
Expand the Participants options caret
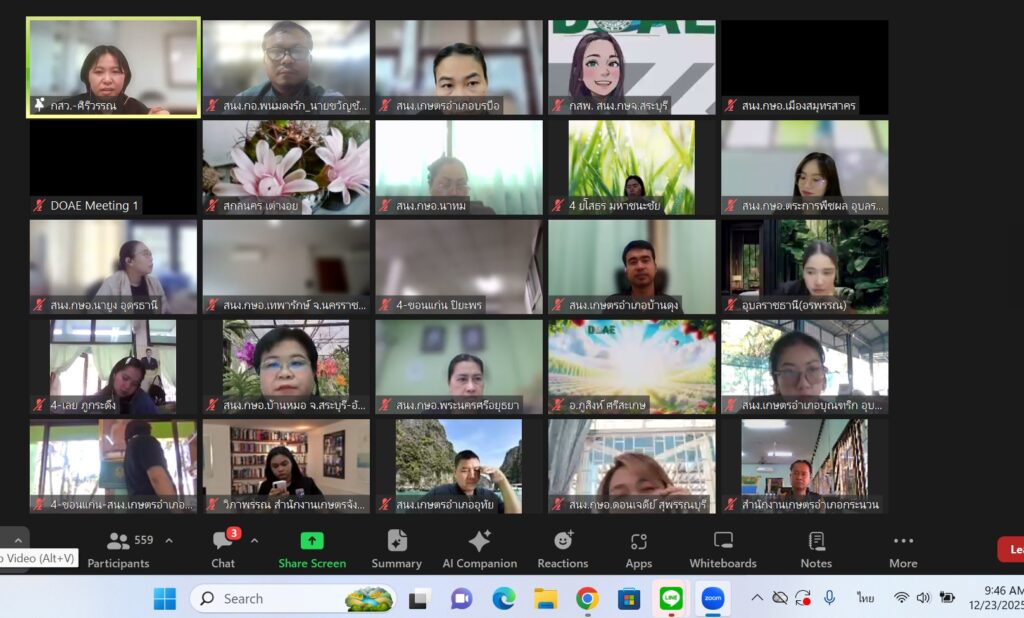[x=169, y=541]
